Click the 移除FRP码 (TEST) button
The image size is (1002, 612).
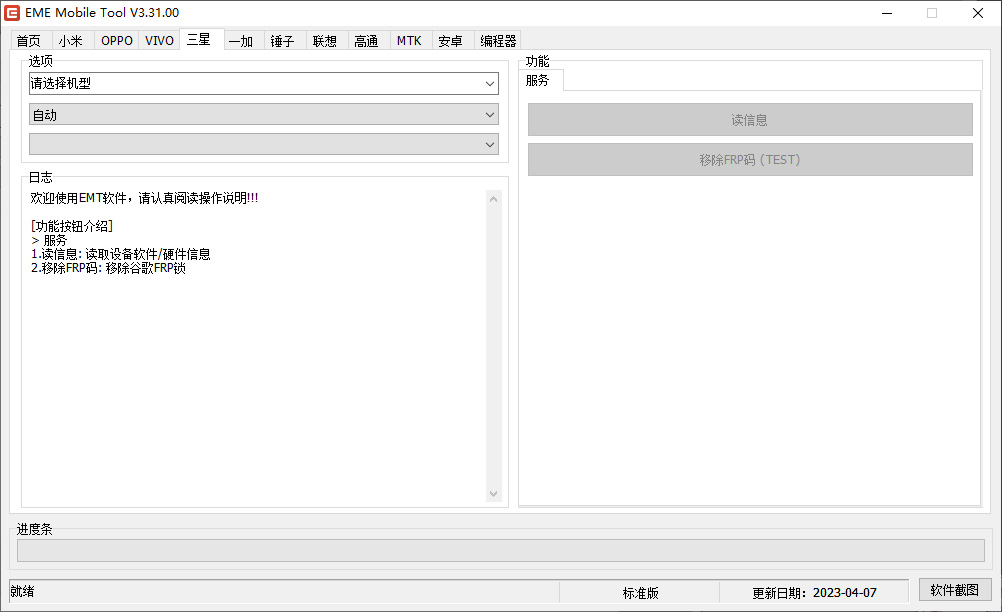[x=750, y=160]
